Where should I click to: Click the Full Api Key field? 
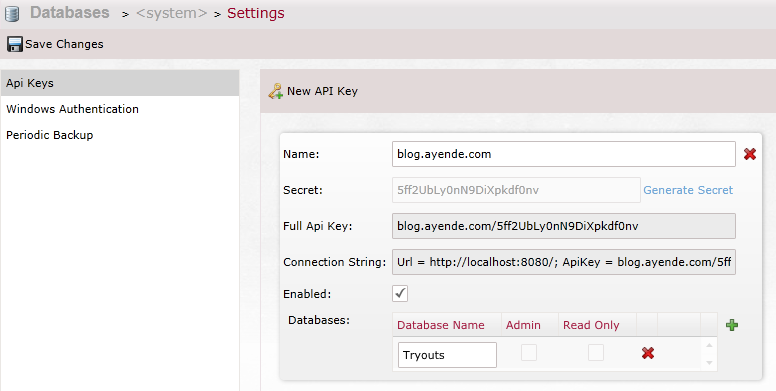(564, 226)
